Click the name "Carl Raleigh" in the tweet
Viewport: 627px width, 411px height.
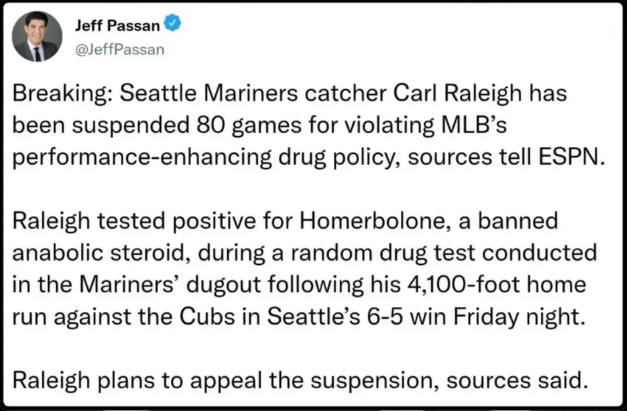[457, 94]
